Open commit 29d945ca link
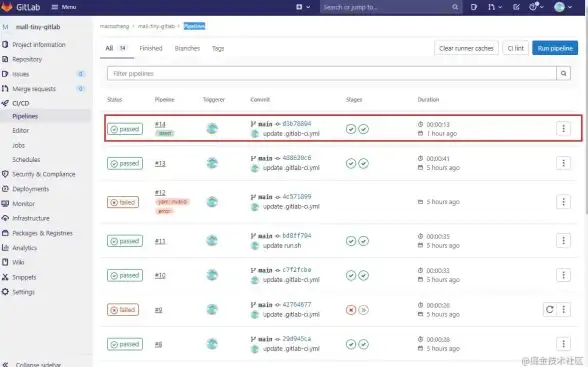Viewport: 588px width, 367px height. click(297, 339)
